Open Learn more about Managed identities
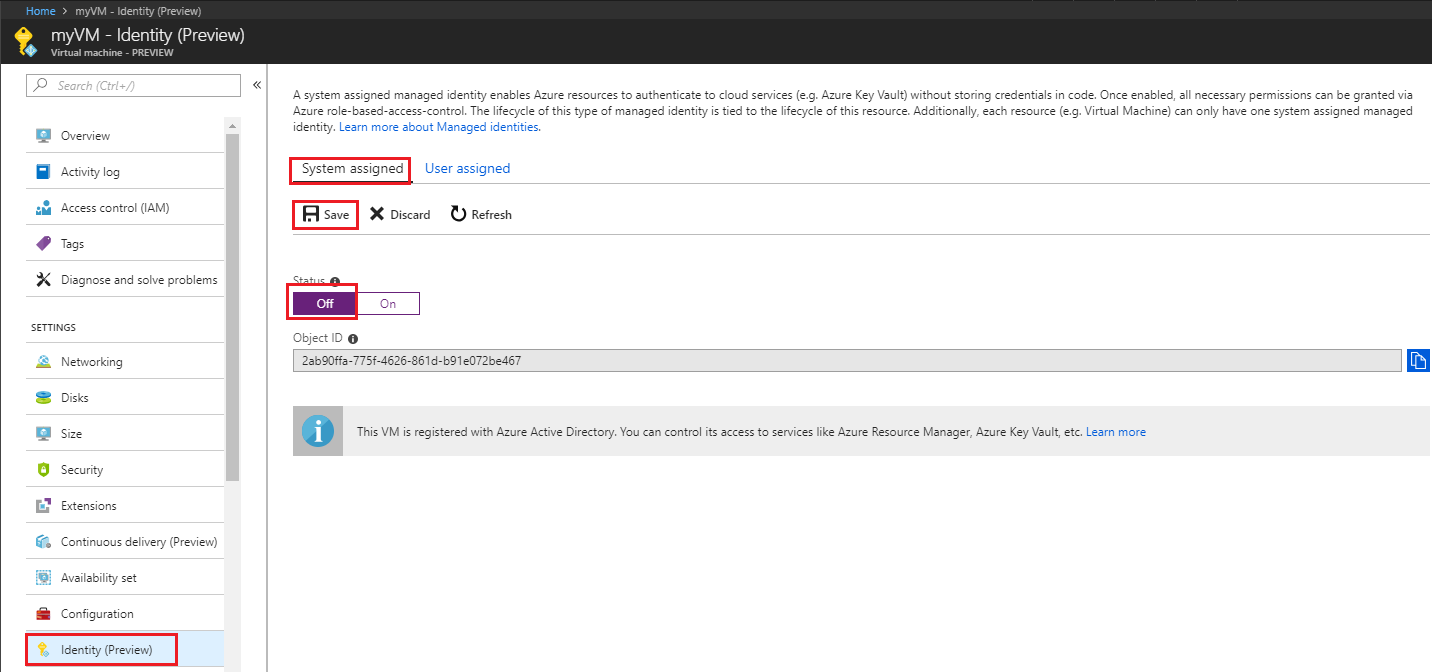This screenshot has height=672, width=1432. click(439, 127)
